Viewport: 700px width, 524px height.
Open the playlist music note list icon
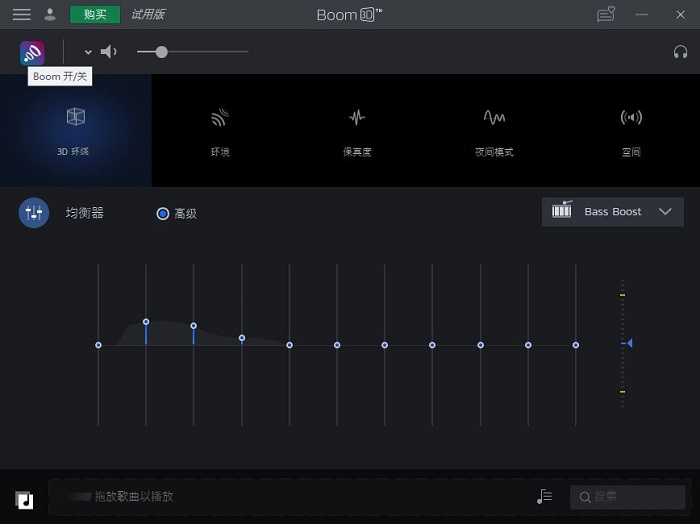coord(545,496)
